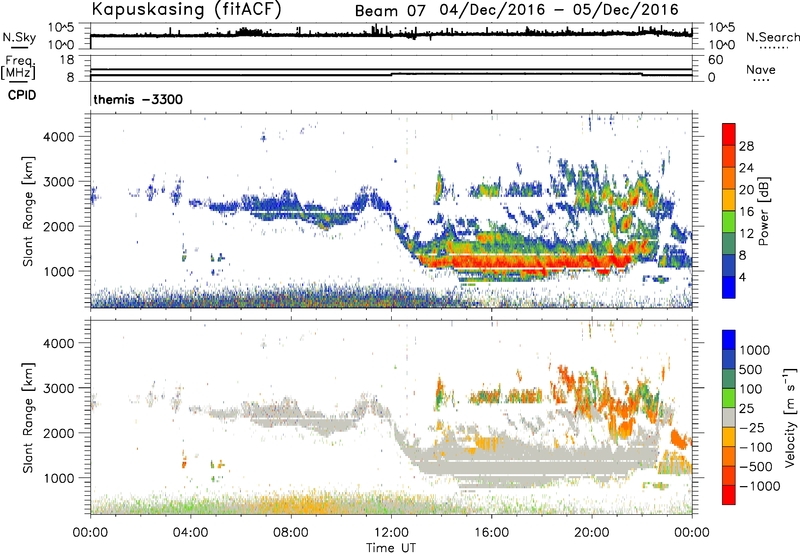
Task: Select the Power [dB] colorbar title
Action: click(764, 211)
